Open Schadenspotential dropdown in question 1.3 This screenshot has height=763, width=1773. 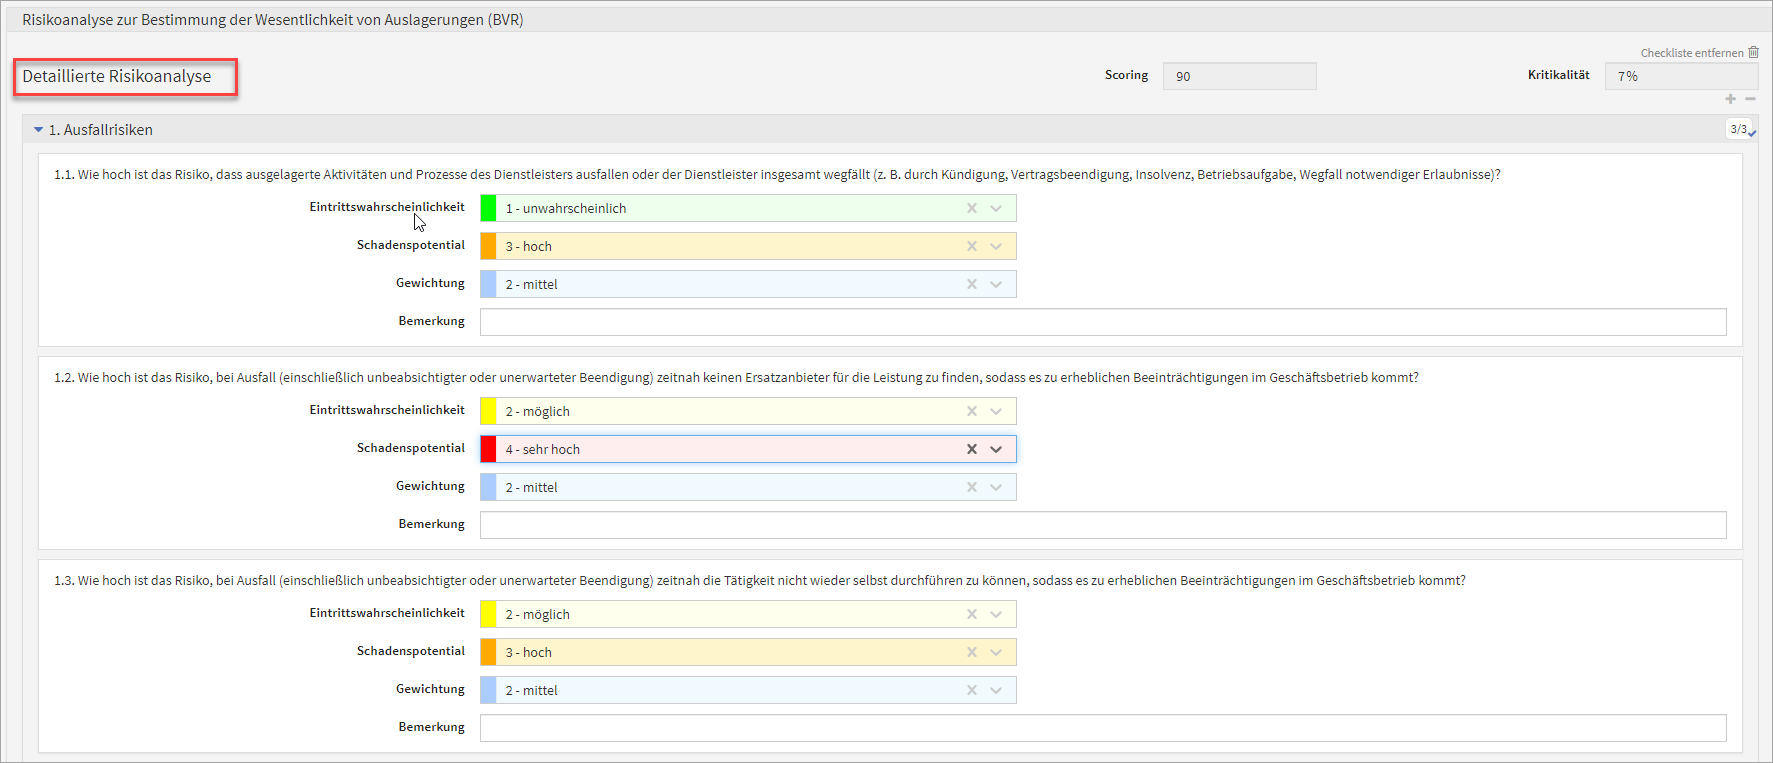(x=996, y=652)
